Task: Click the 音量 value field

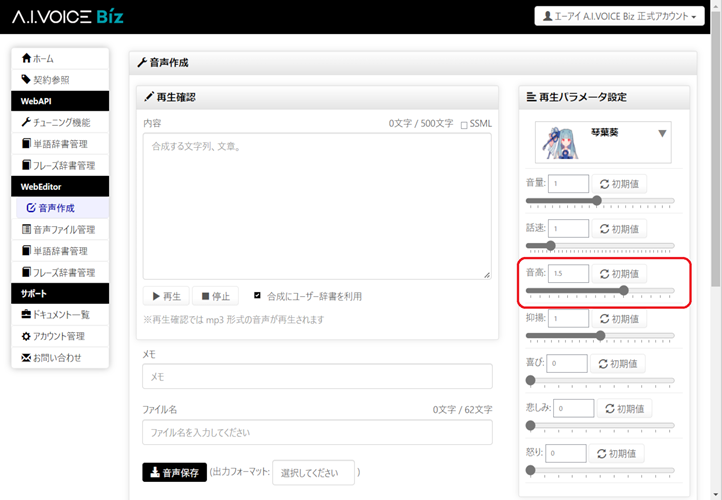Action: pos(568,183)
